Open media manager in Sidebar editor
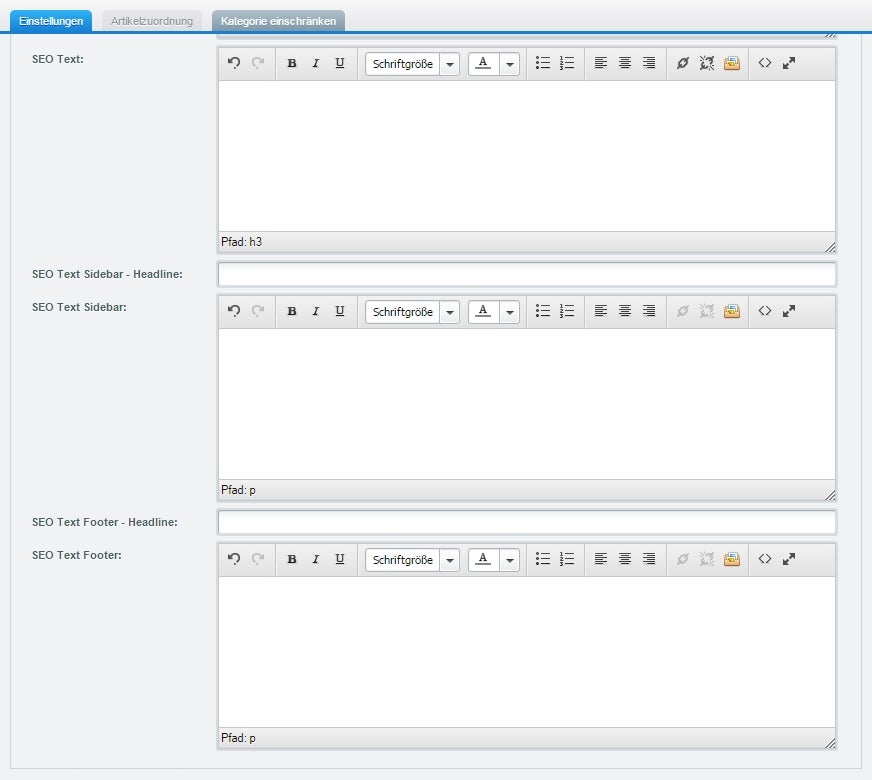 731,311
